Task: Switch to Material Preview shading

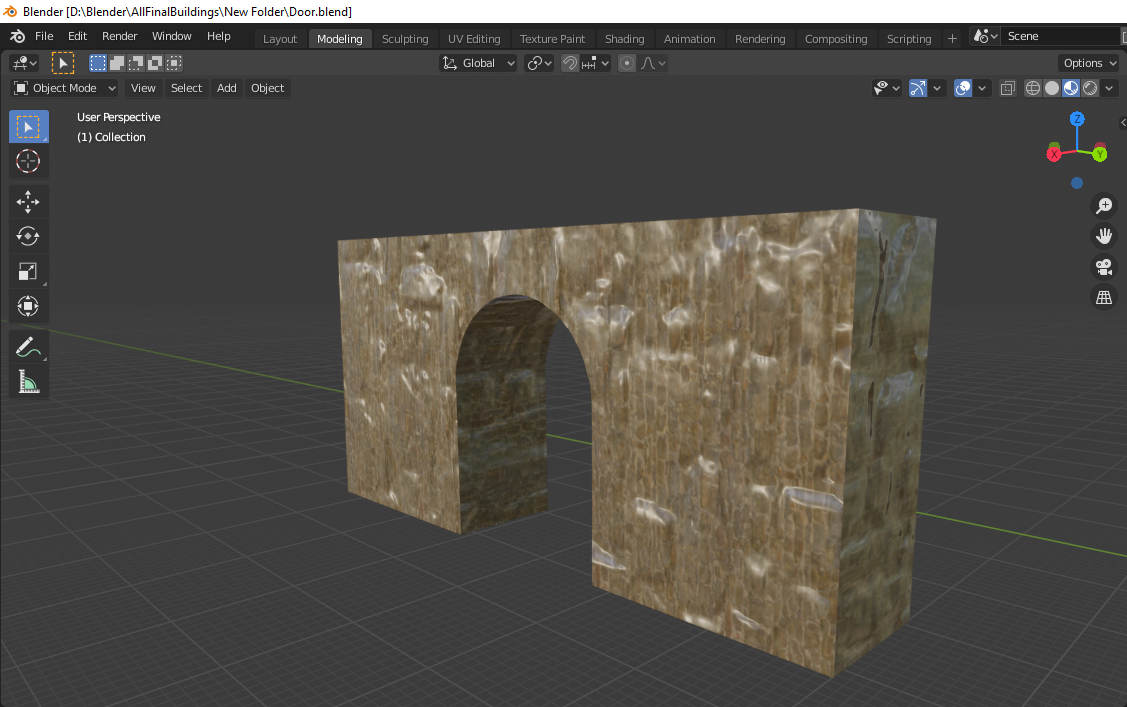Action: (x=1071, y=88)
